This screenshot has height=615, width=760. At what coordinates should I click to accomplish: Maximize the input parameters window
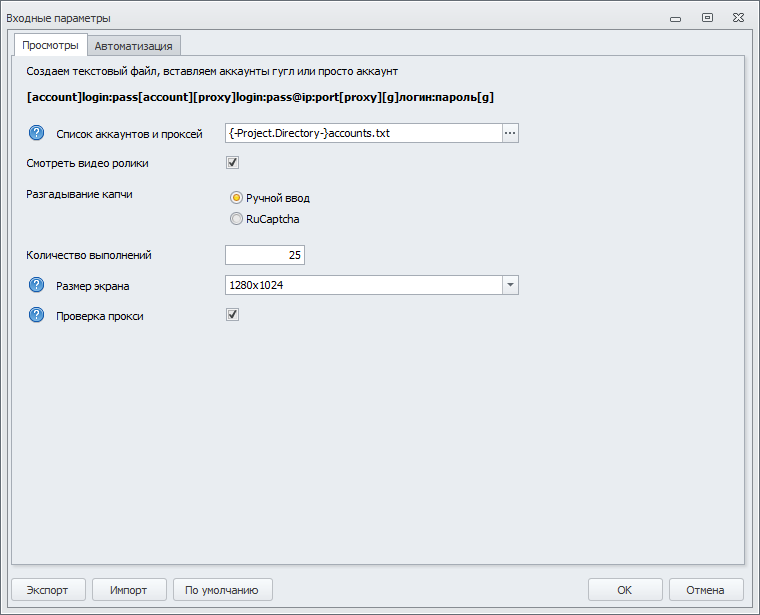click(x=707, y=17)
